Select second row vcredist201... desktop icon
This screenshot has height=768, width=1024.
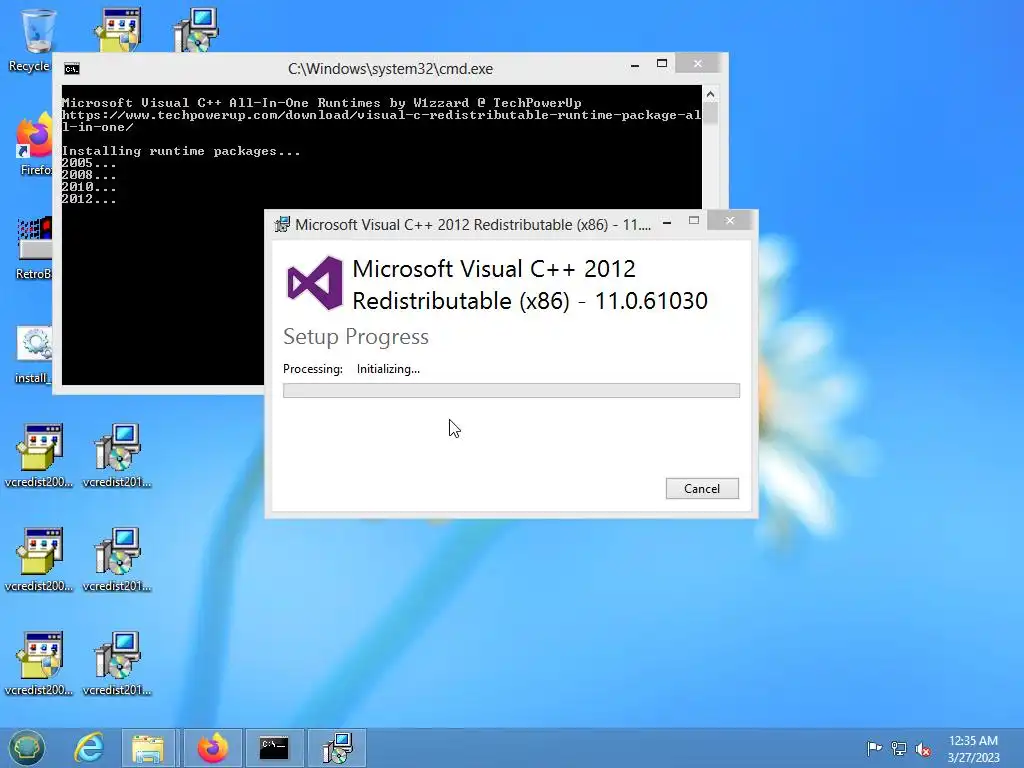pos(118,560)
